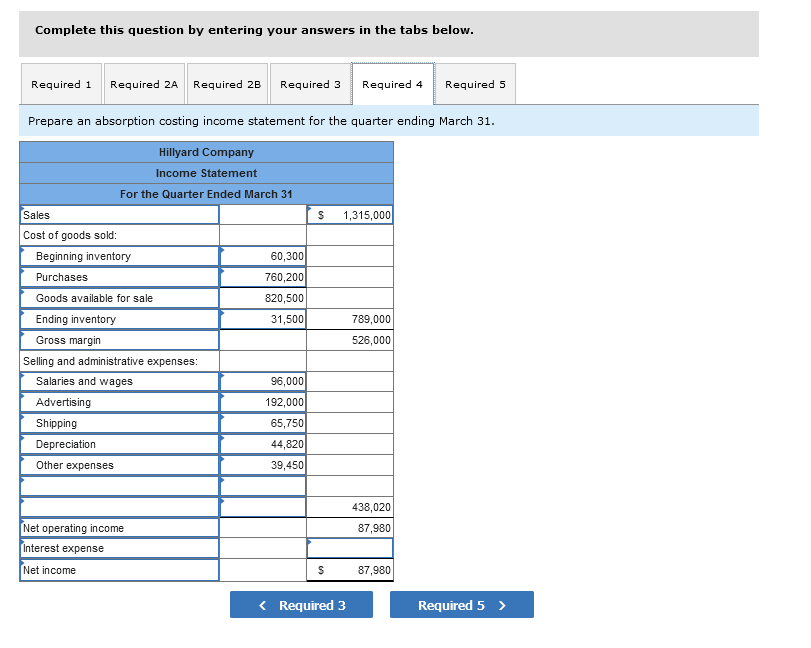Click the Depreciation amount field
Screen dimensions: 811x648
(x=263, y=444)
